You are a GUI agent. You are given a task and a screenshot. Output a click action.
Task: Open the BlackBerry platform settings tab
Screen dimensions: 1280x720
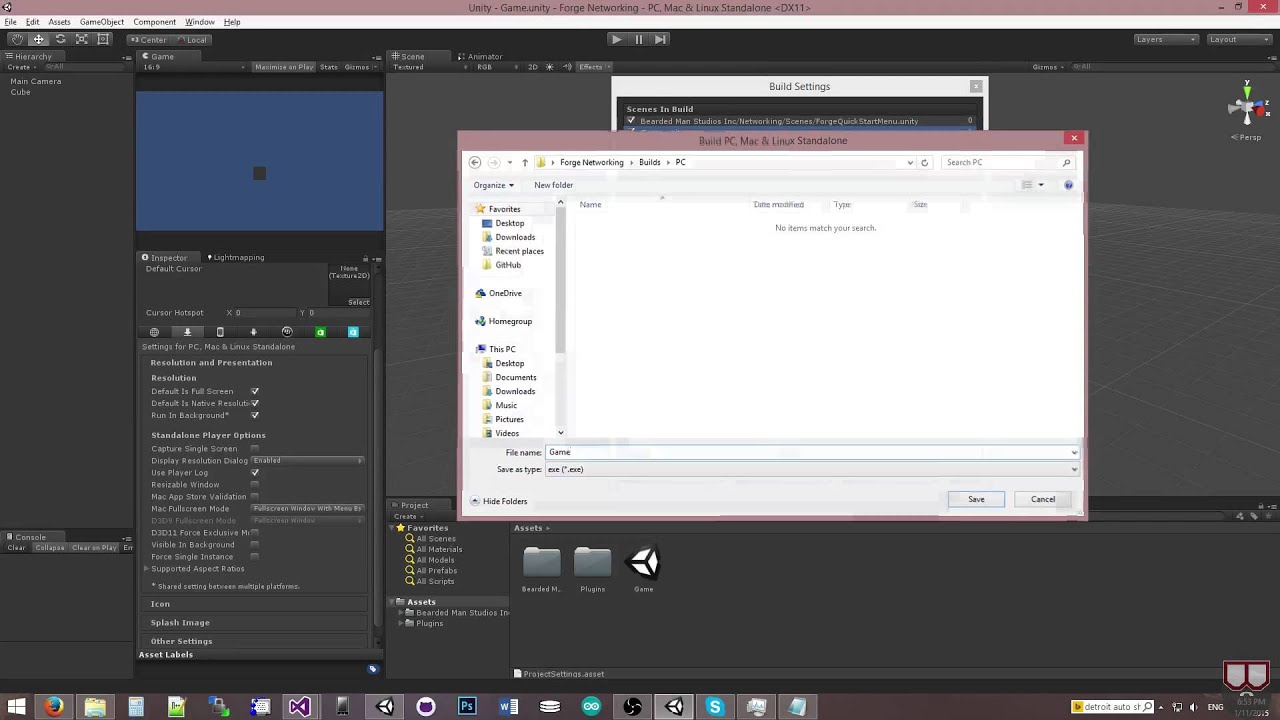point(287,332)
